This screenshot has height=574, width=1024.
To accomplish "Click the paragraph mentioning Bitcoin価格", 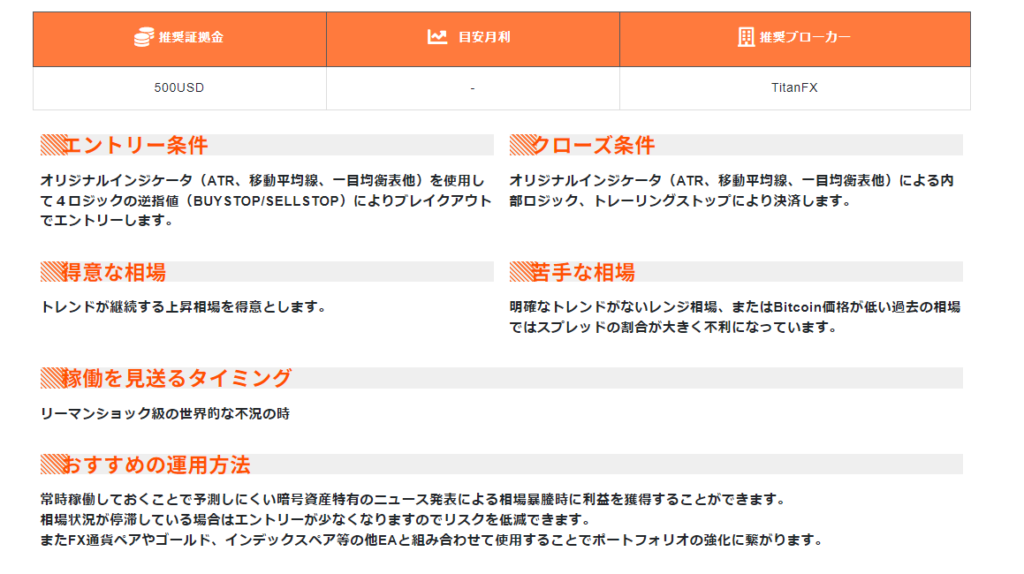I will coord(735,317).
